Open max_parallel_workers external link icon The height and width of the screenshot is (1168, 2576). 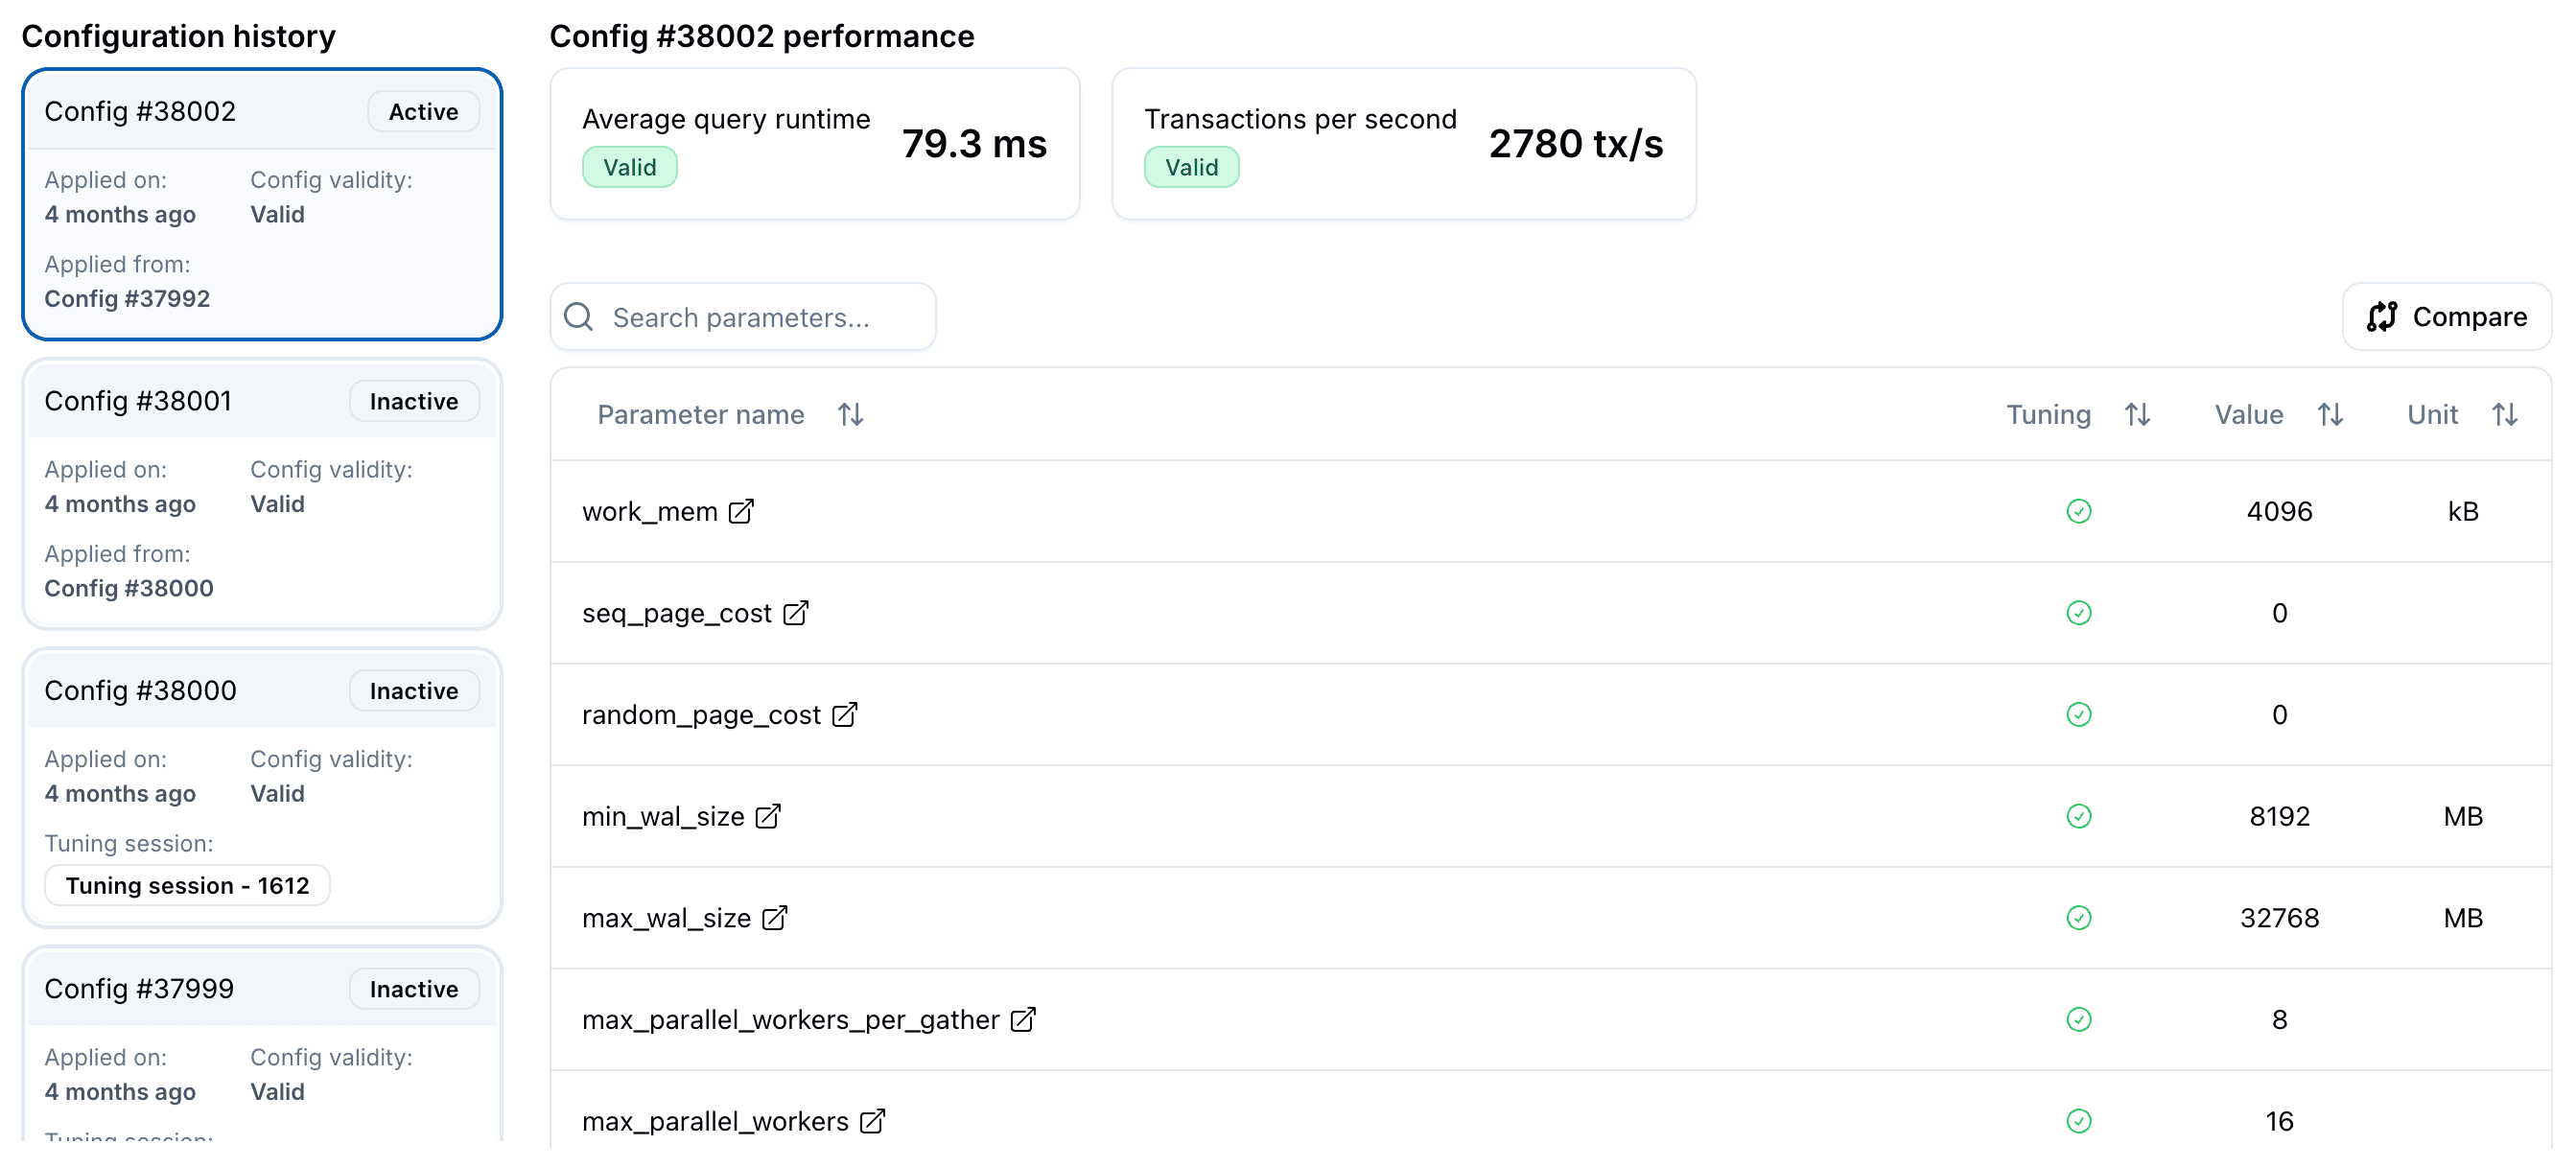pyautogui.click(x=873, y=1121)
